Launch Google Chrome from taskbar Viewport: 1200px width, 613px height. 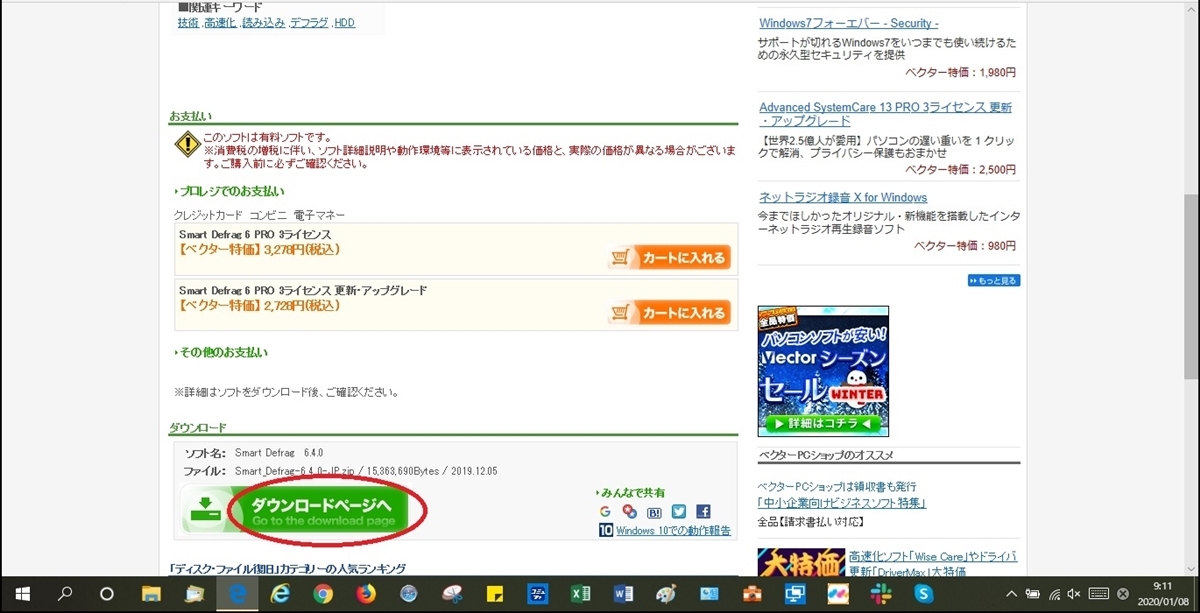coord(323,594)
